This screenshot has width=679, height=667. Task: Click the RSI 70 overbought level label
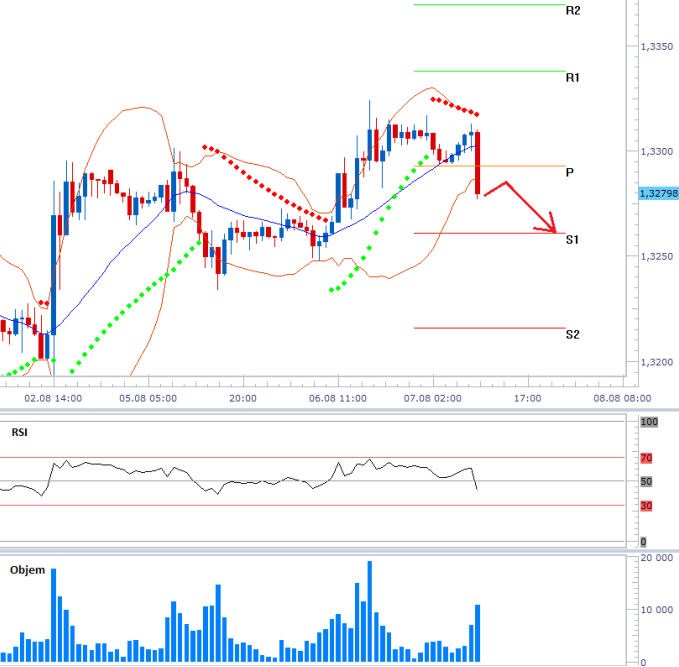click(x=646, y=458)
